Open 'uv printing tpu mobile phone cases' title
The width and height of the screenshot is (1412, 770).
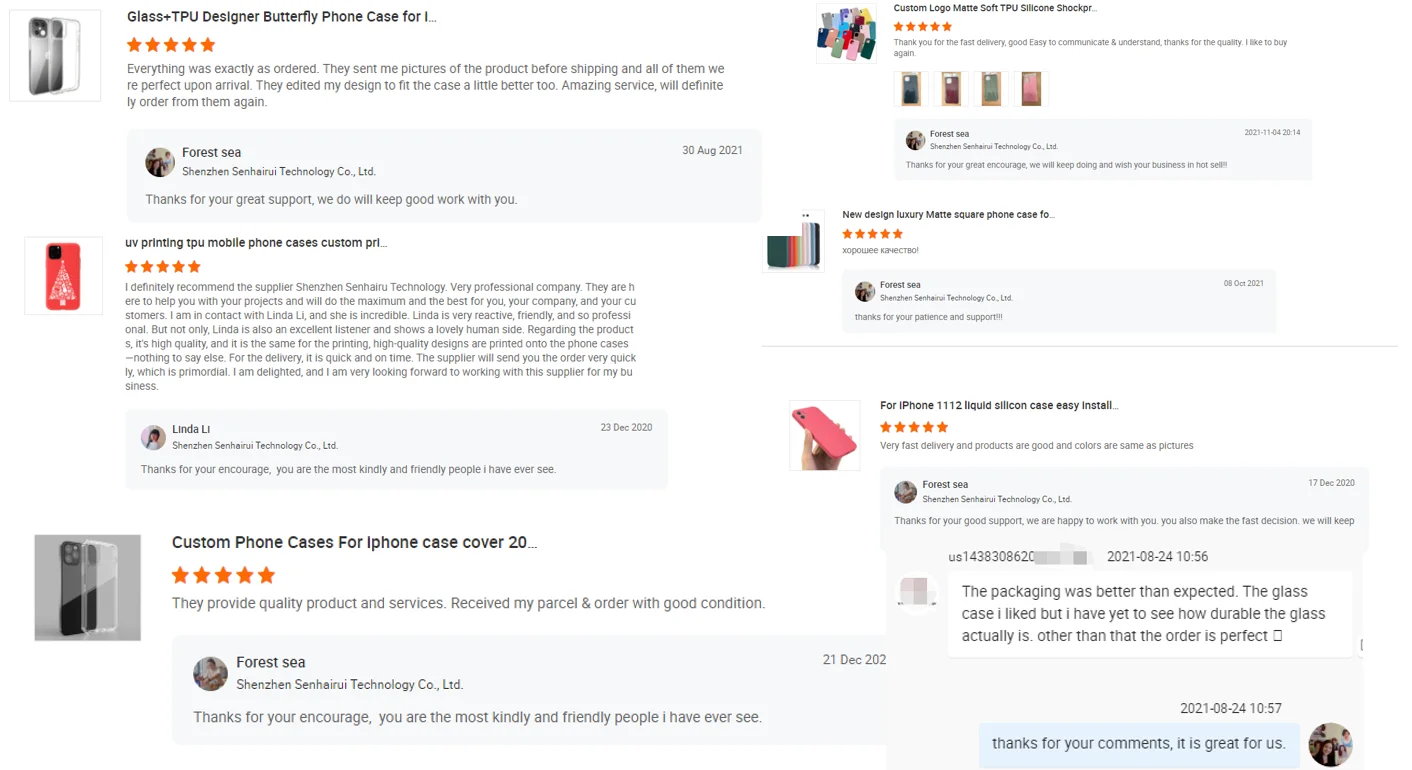pyautogui.click(x=256, y=243)
